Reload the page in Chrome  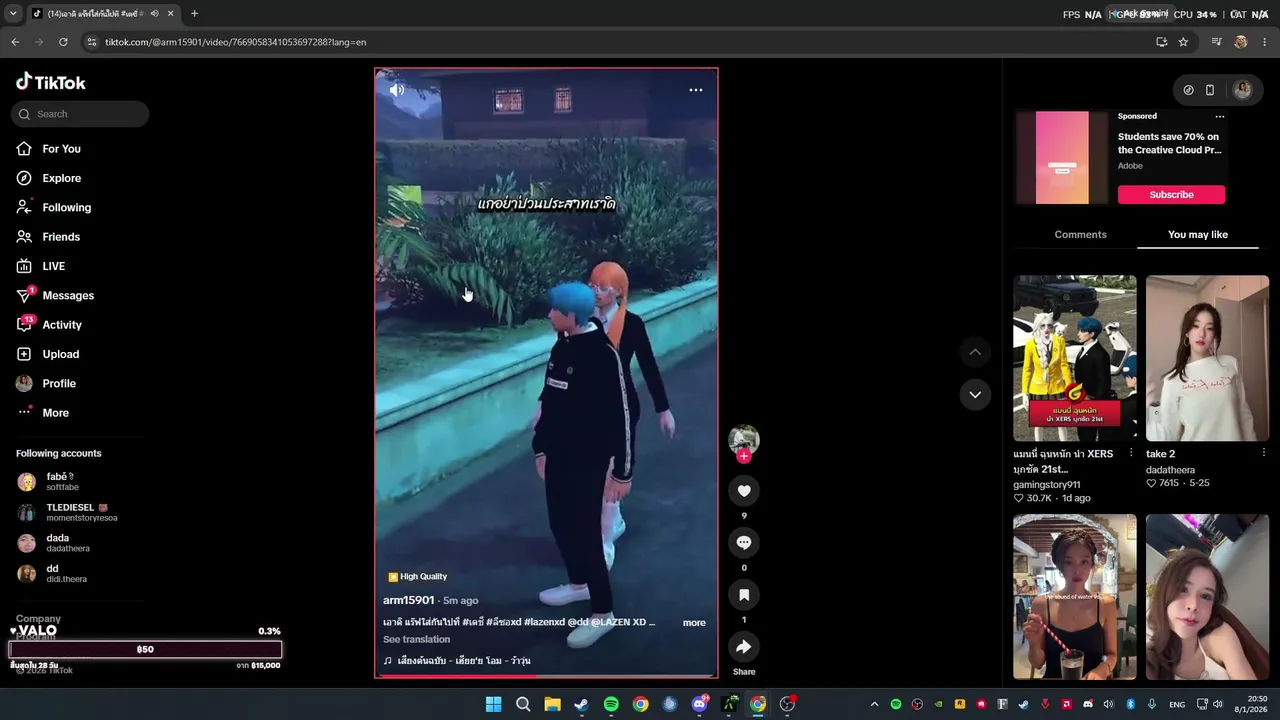[x=63, y=42]
